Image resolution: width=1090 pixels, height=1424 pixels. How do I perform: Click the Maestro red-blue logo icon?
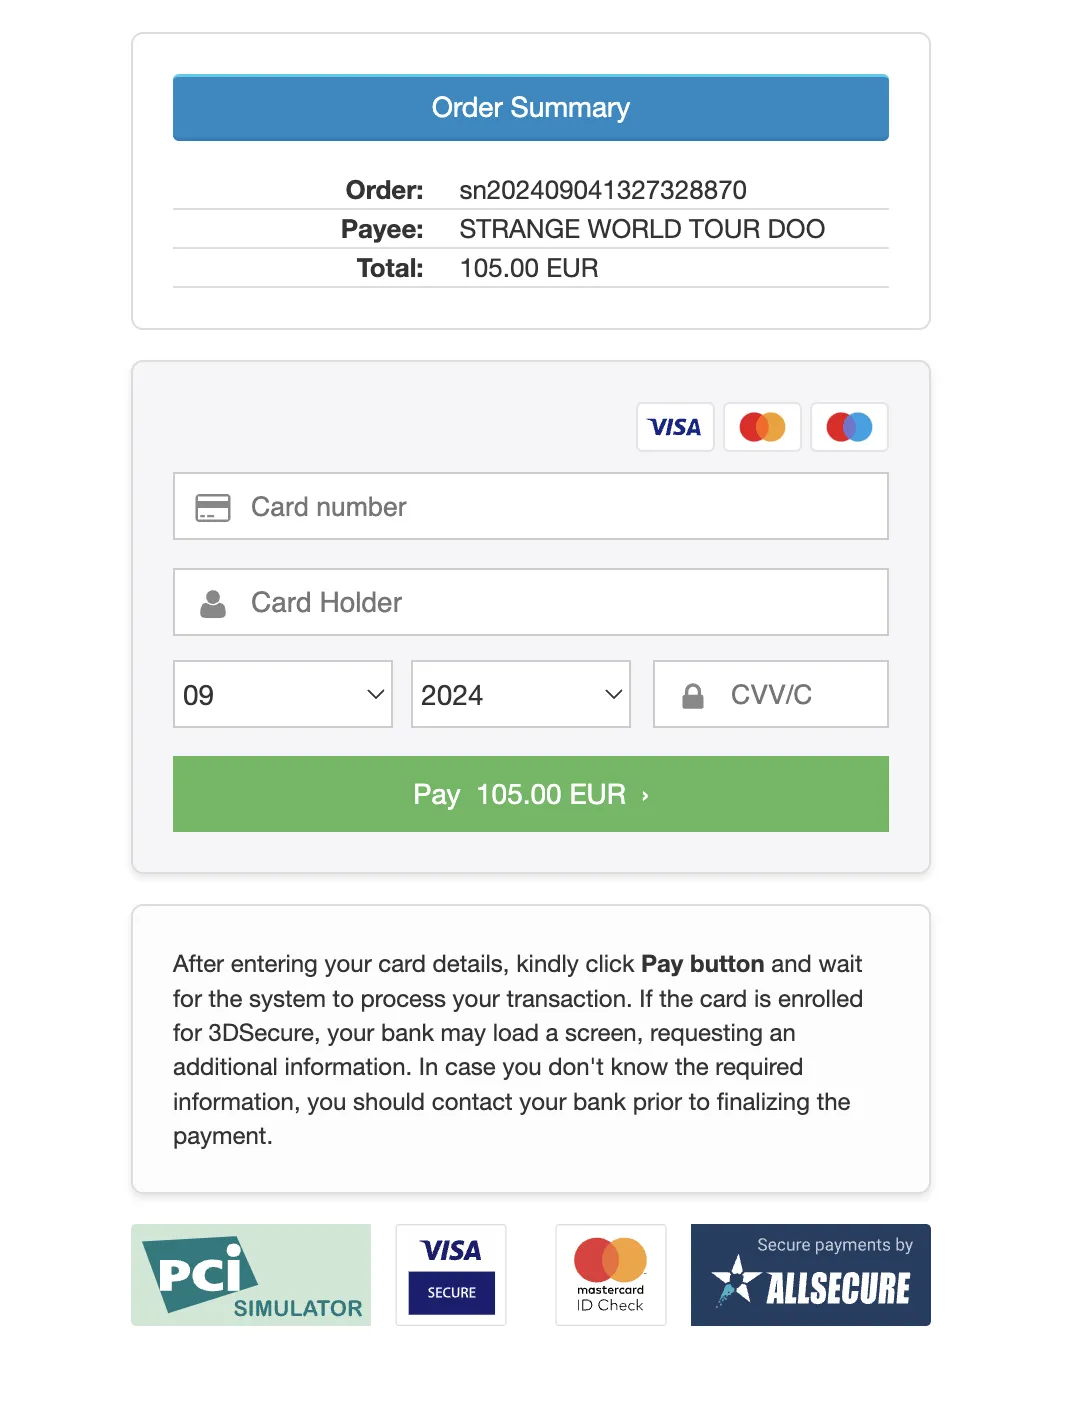849,427
